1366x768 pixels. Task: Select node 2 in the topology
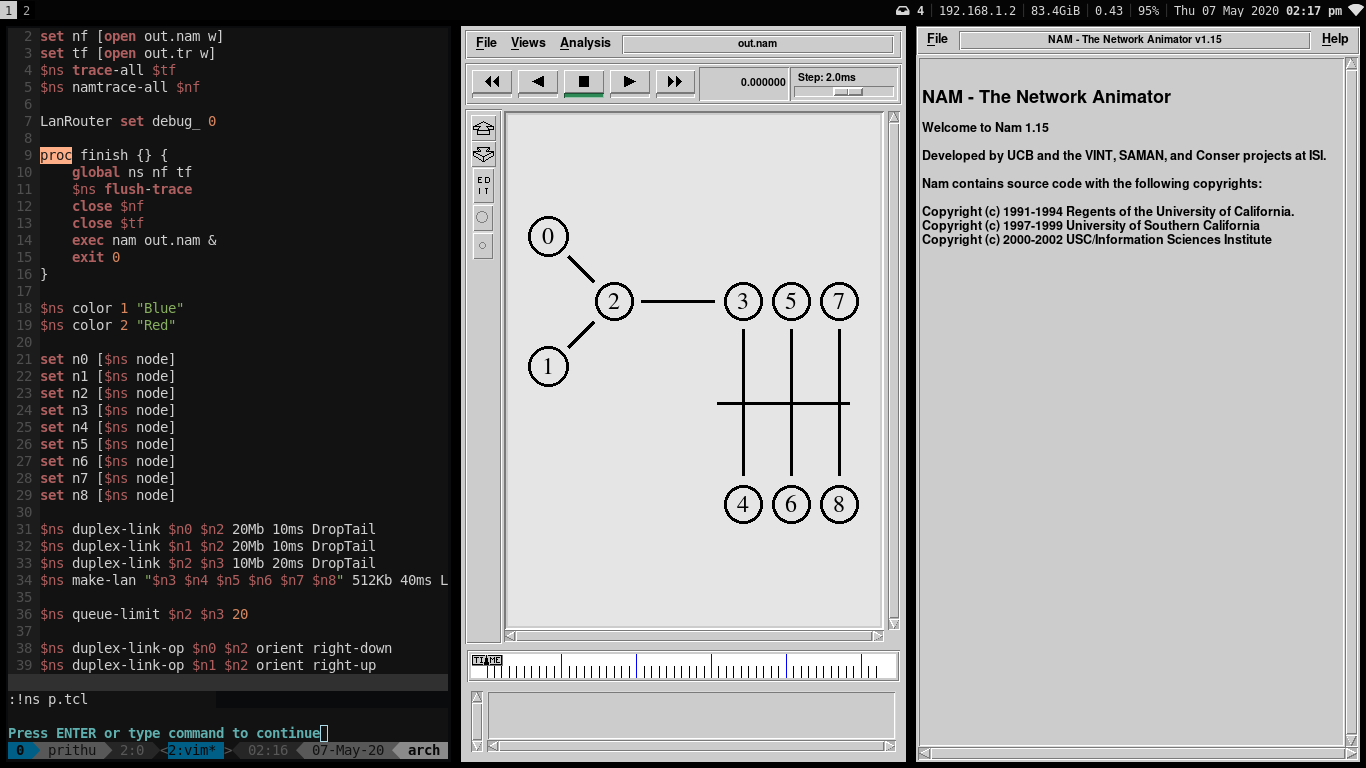(x=614, y=301)
